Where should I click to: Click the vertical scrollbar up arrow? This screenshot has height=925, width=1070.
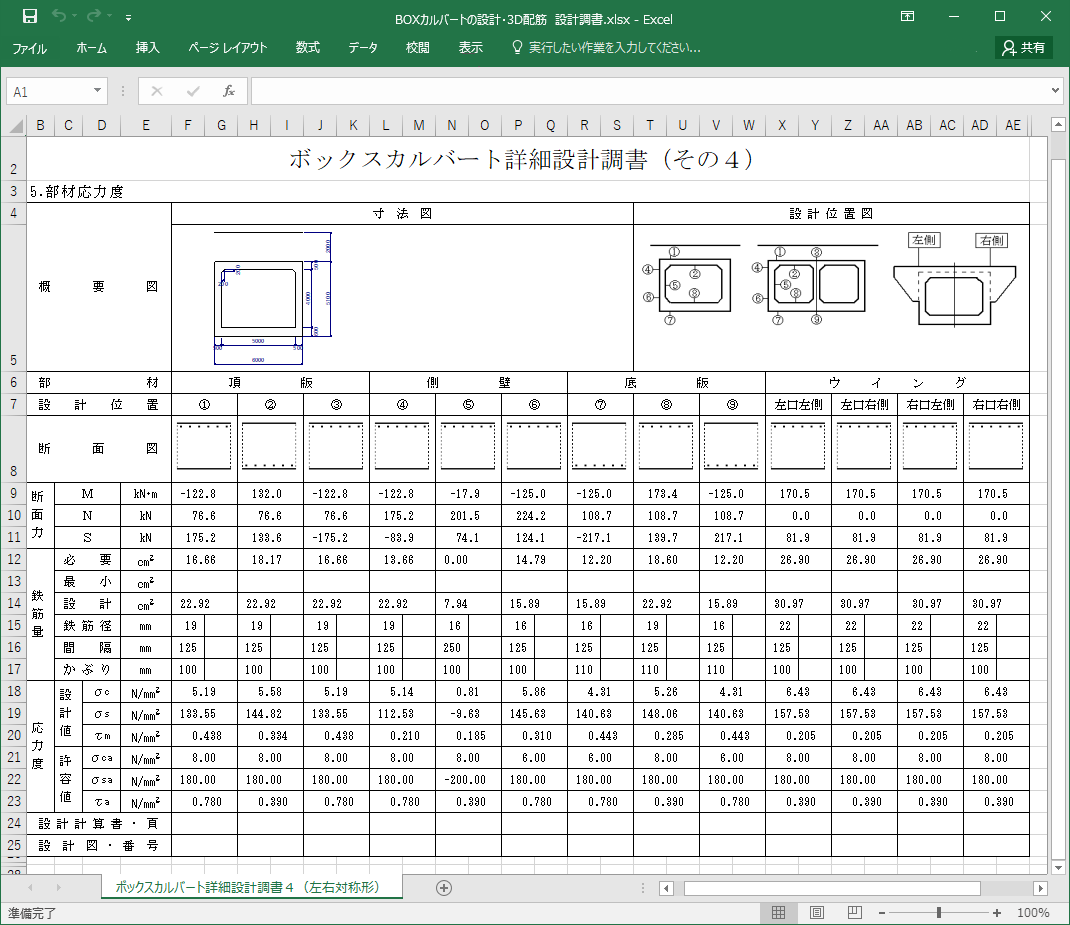pos(1058,125)
